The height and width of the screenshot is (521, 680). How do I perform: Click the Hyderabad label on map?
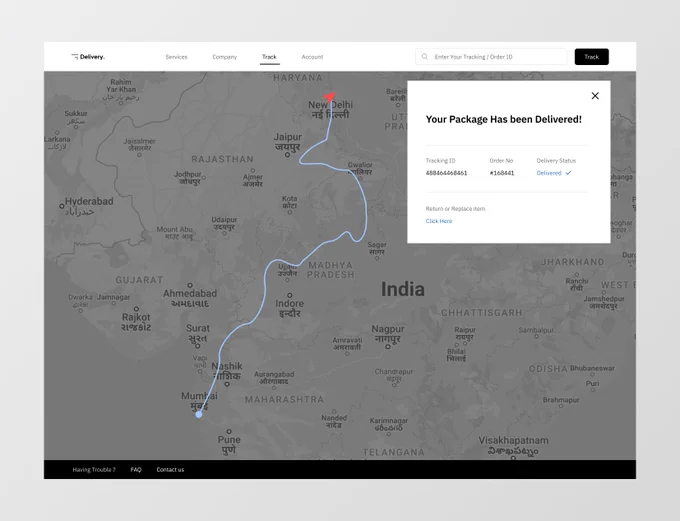click(89, 206)
